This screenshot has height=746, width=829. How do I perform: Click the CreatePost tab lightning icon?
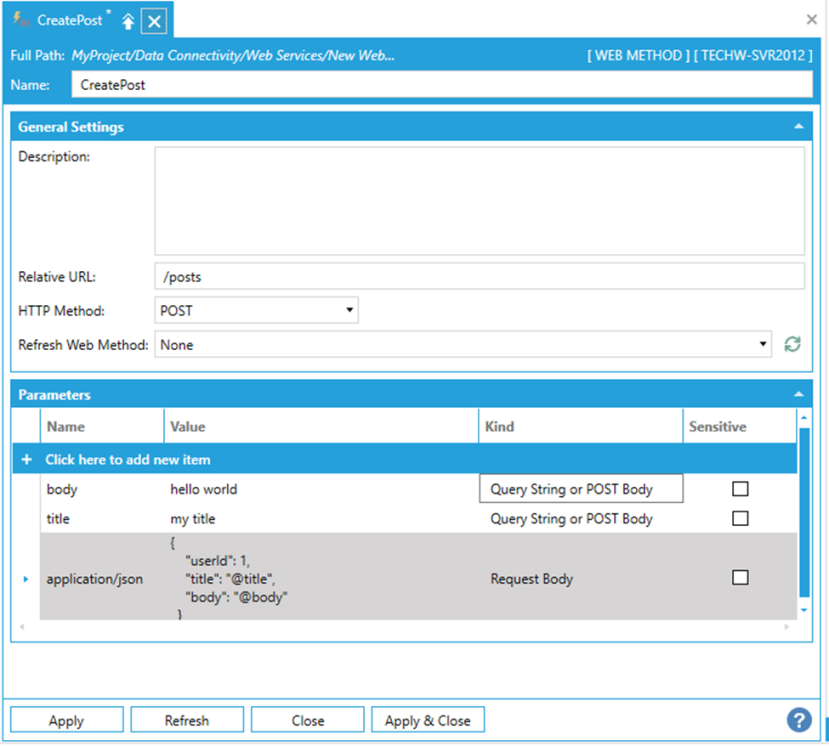(20, 20)
